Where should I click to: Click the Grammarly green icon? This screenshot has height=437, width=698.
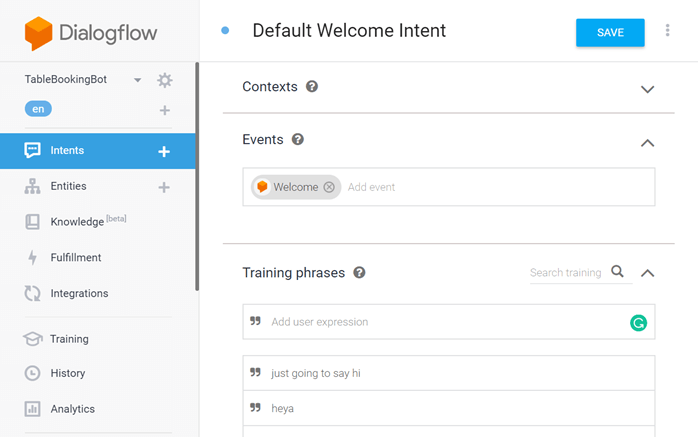[x=638, y=323]
